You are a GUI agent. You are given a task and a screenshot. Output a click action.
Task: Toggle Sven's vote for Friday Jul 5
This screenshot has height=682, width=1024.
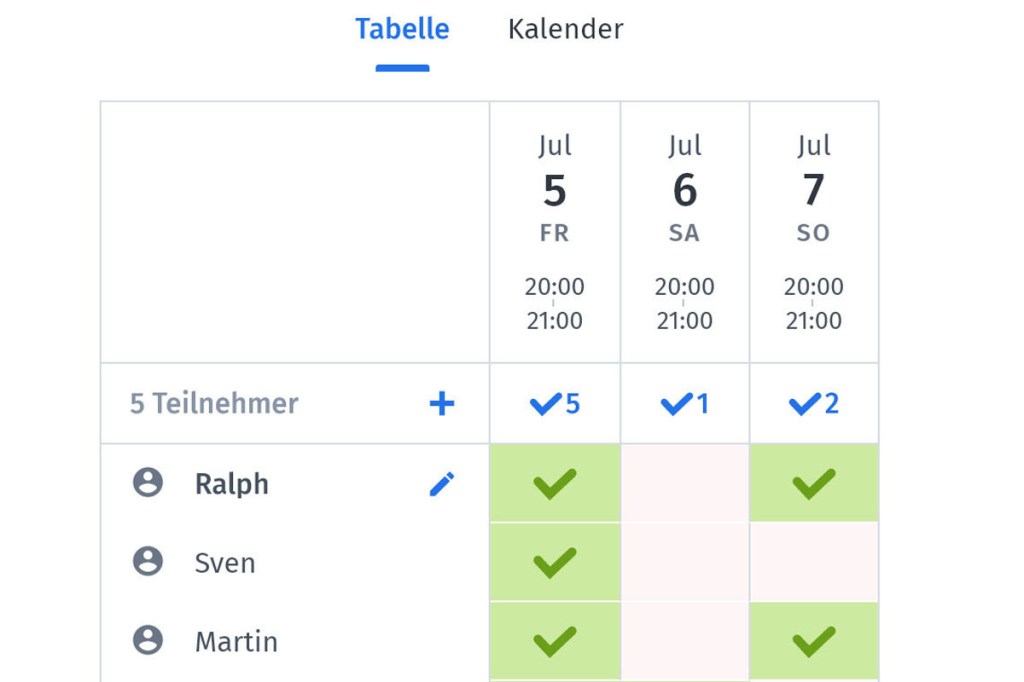click(x=554, y=562)
